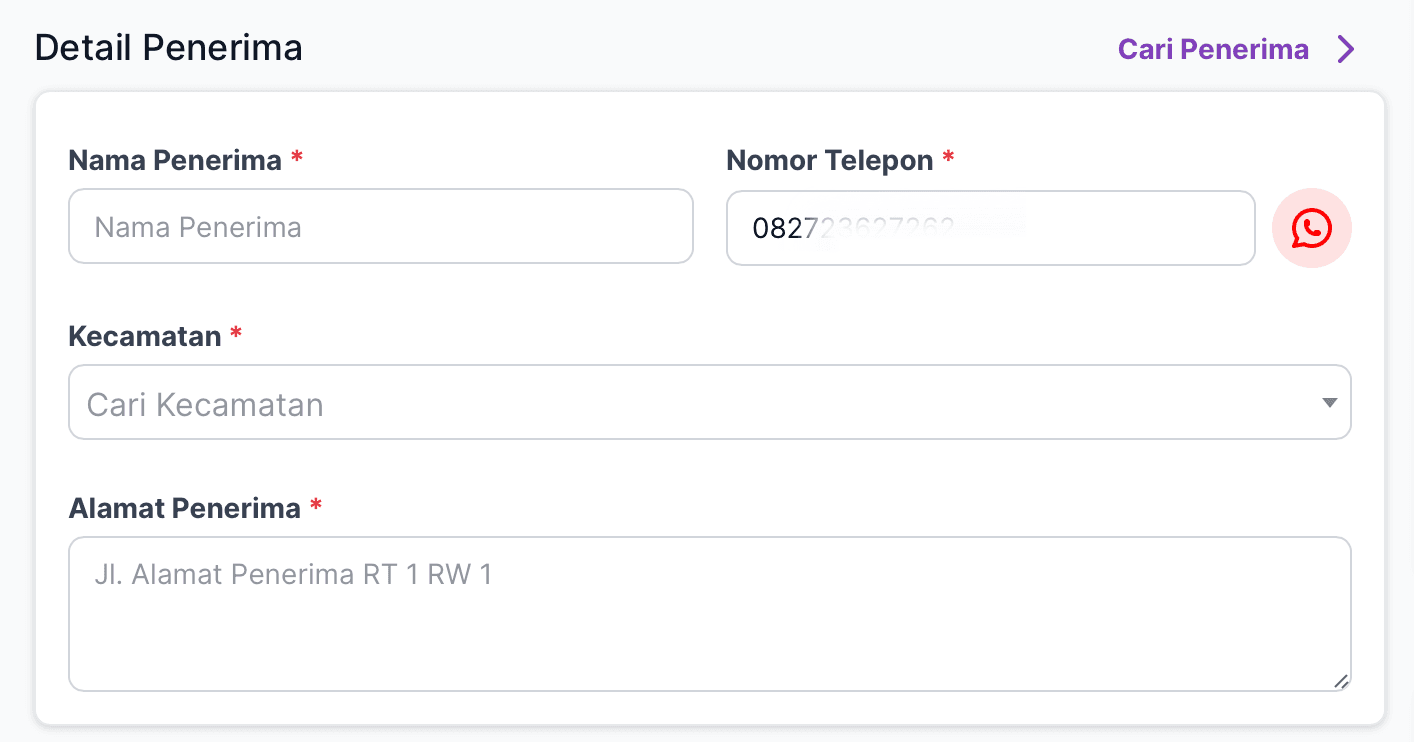Screen dimensions: 1414x742
Task: Click the Jl. Alamat Penerima placeholder text
Action: tap(293, 575)
